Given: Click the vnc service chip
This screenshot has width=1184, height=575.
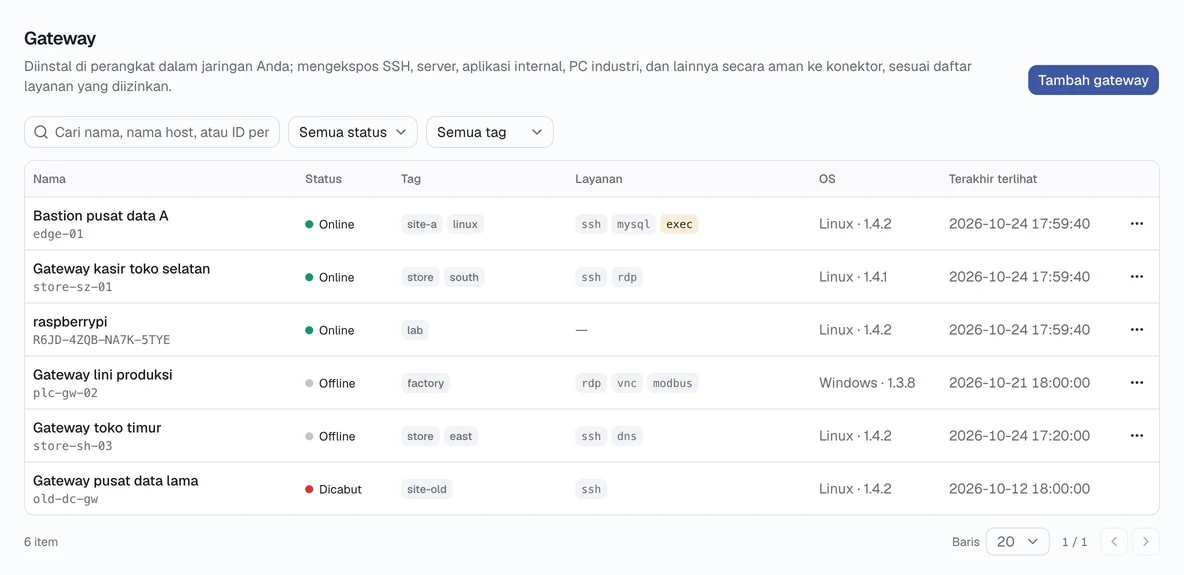Looking at the screenshot, I should point(627,383).
